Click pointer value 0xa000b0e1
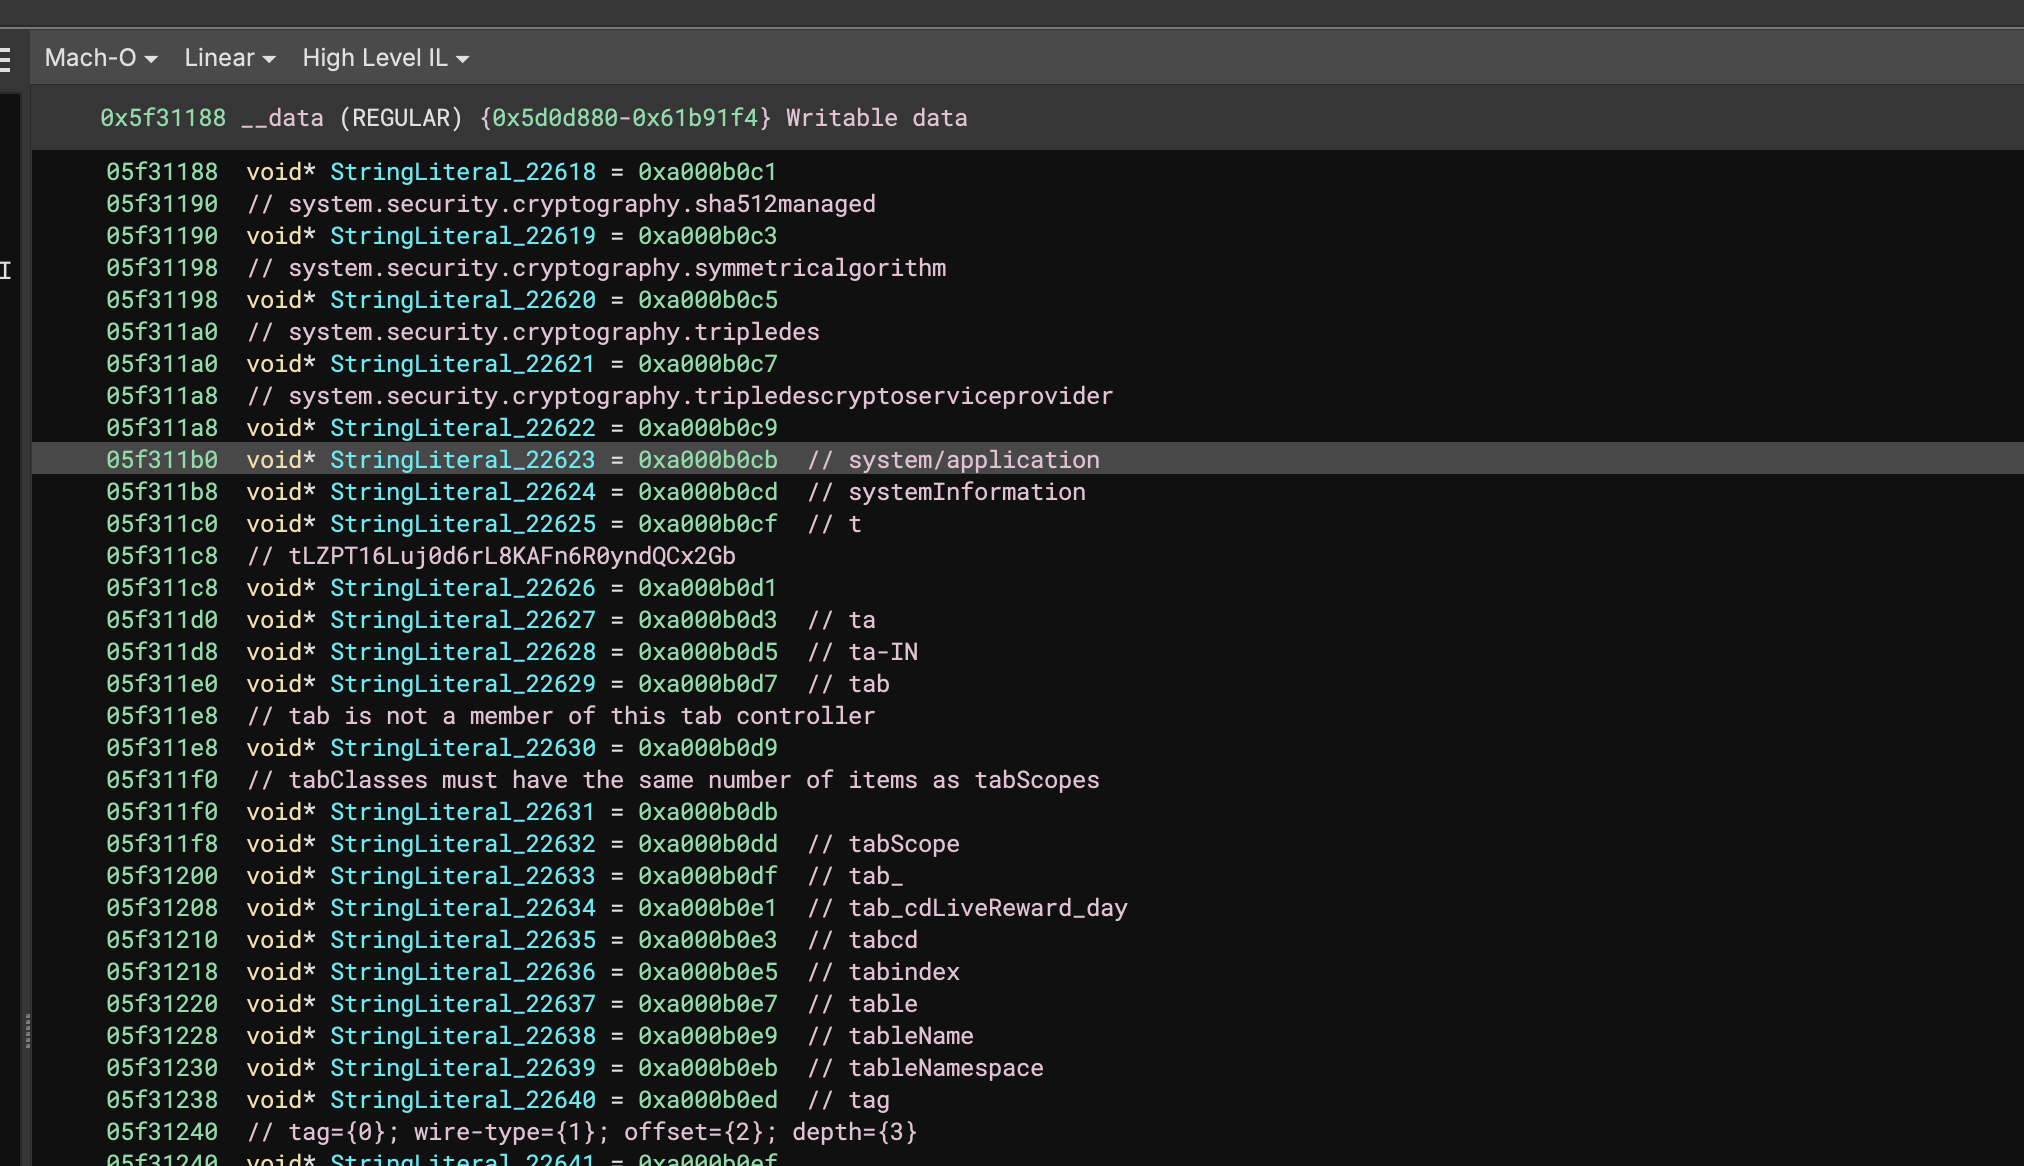This screenshot has height=1166, width=2024. pyautogui.click(x=708, y=908)
